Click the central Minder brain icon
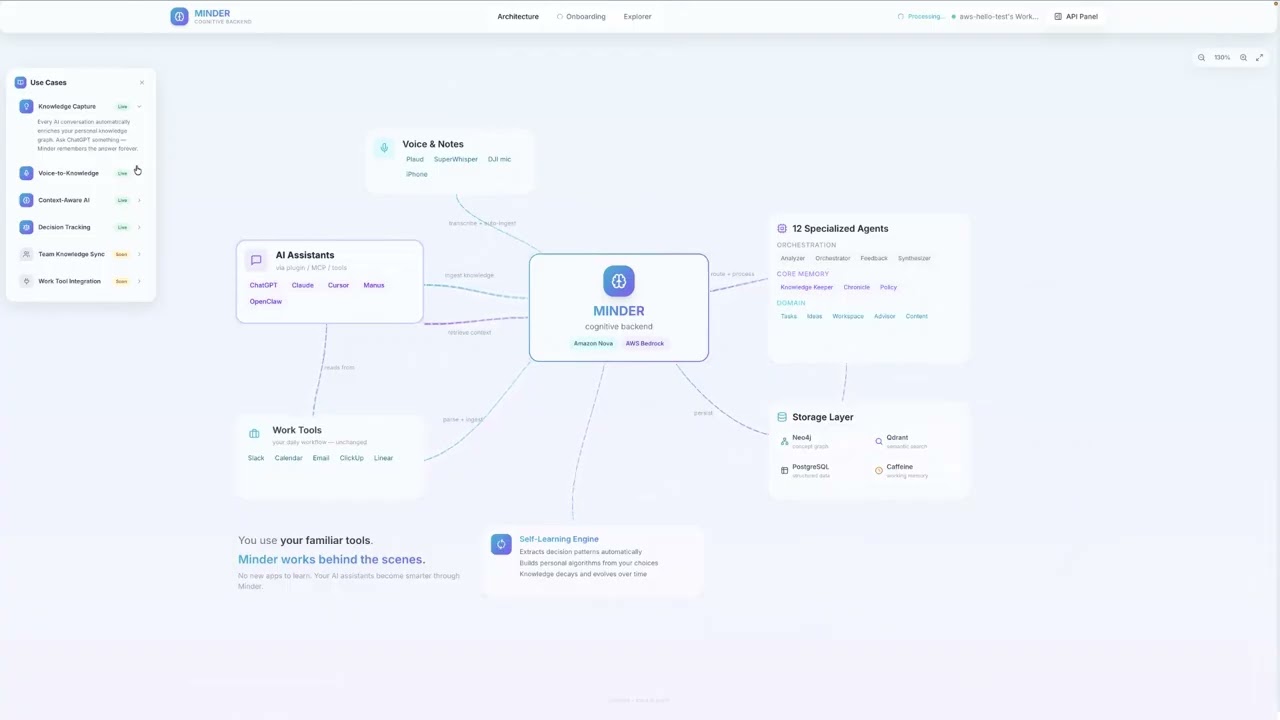 619,281
